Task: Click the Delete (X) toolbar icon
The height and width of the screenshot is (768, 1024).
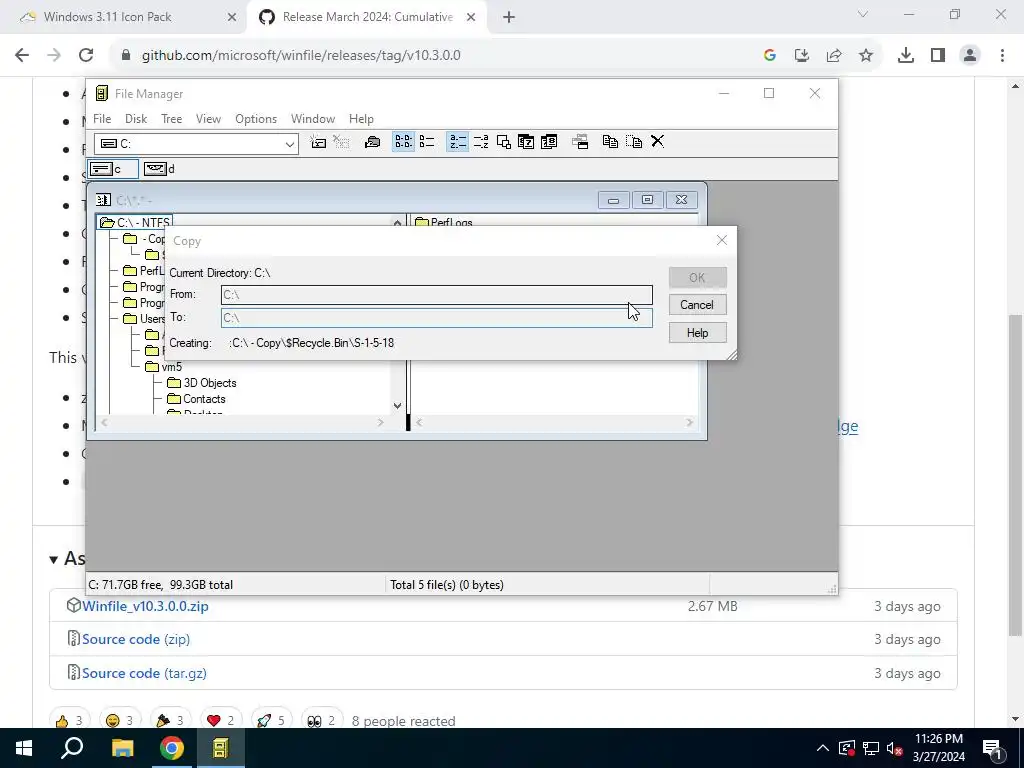Action: click(657, 142)
